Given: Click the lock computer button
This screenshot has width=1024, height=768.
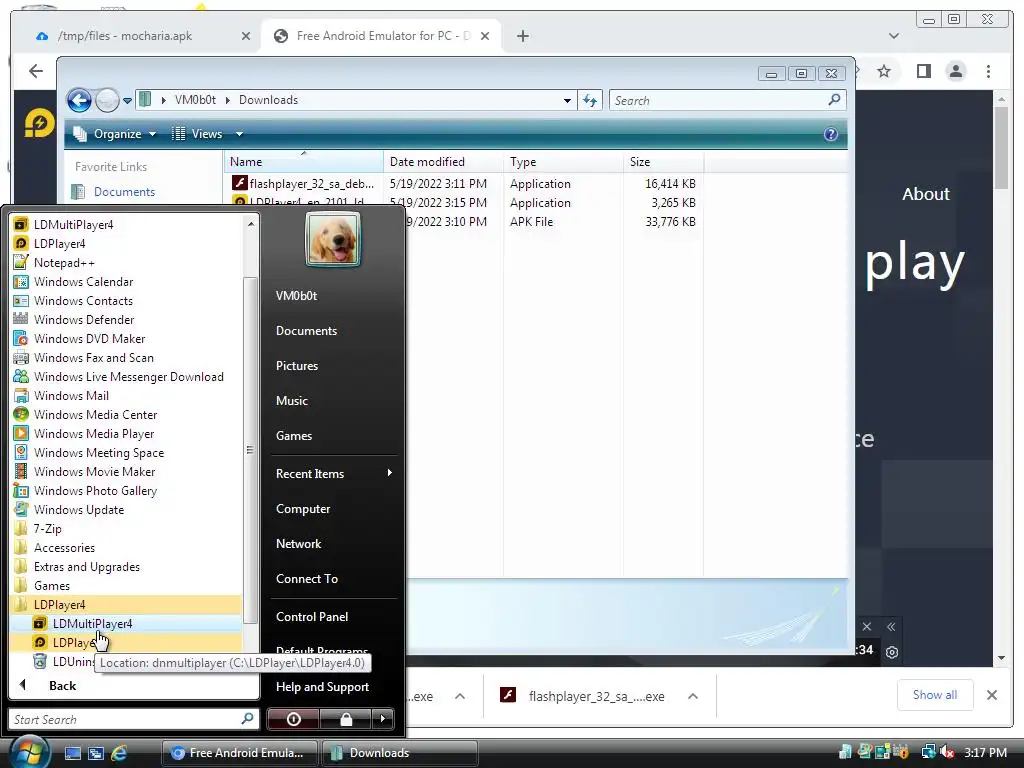Looking at the screenshot, I should tap(346, 719).
